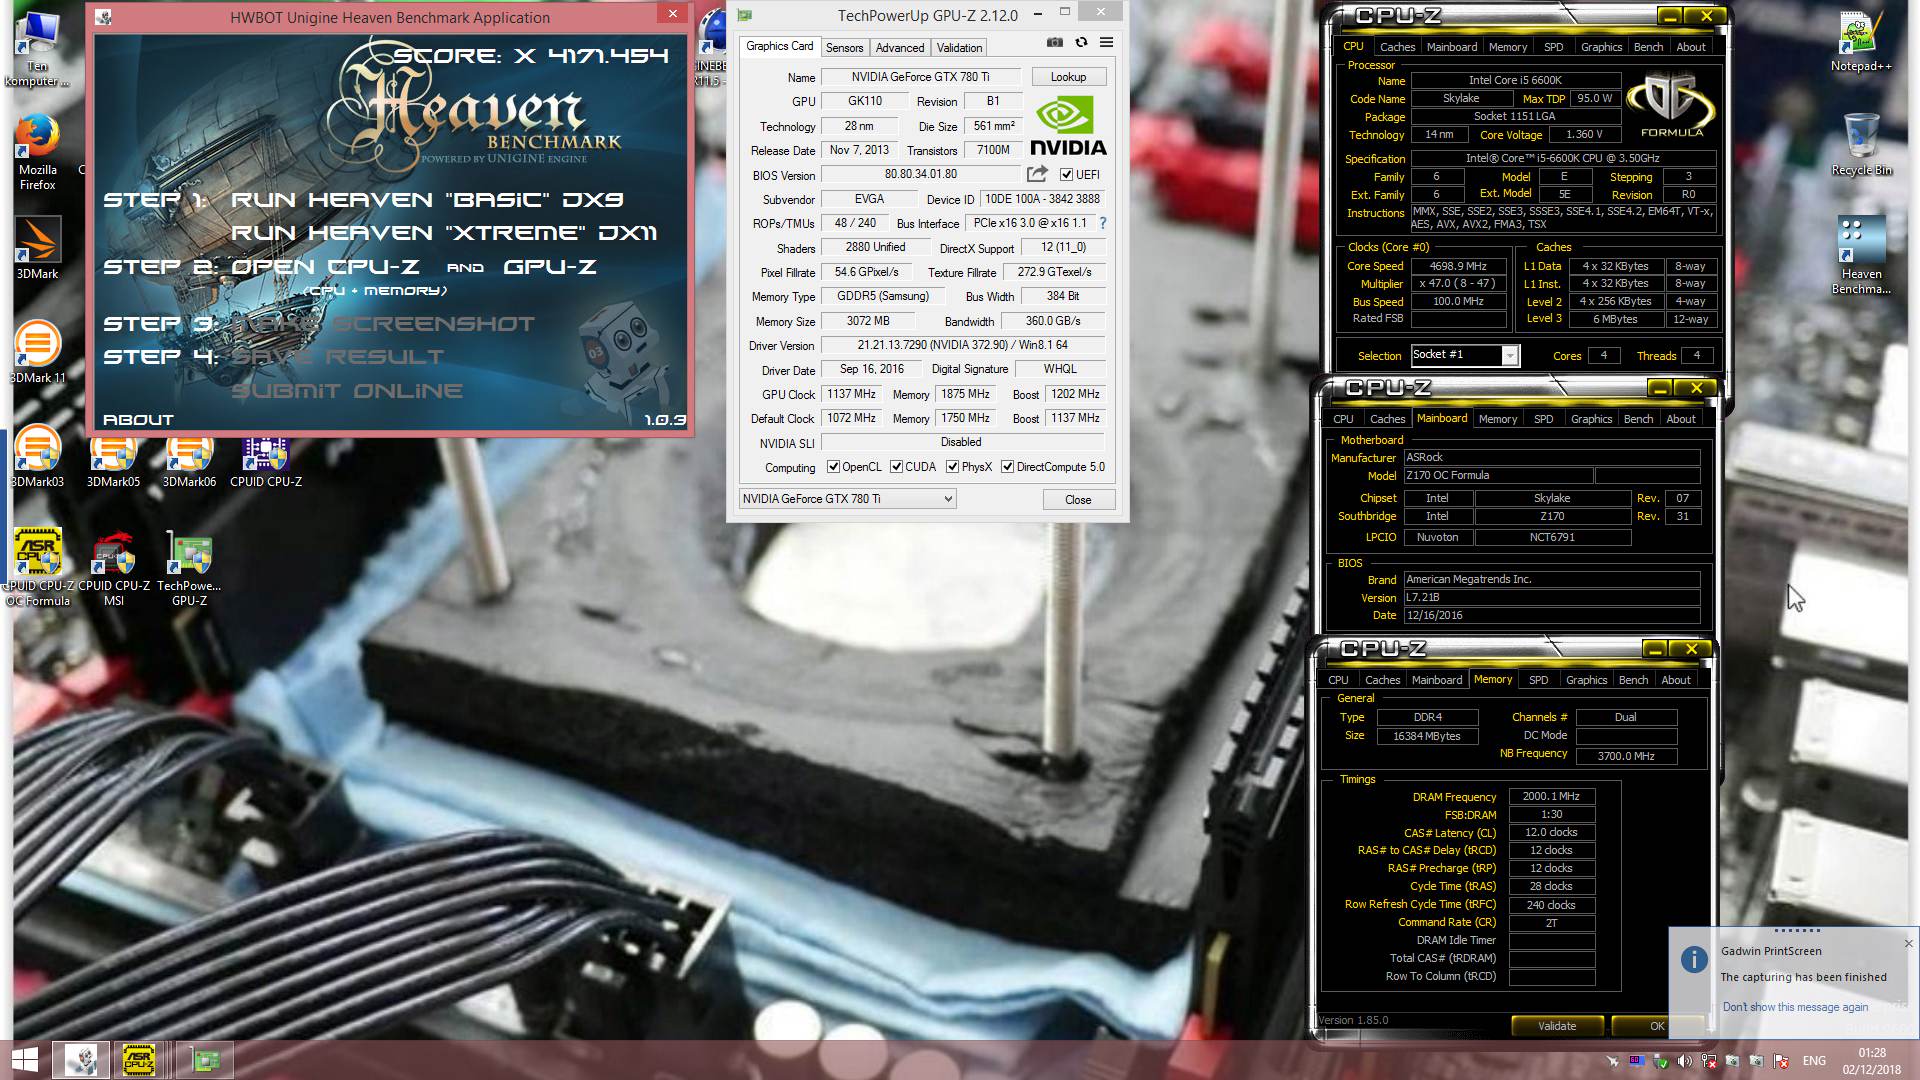Viewport: 1920px width, 1080px height.
Task: Click SUBMIT ONLINE in HWBOT app
Action: 347,391
